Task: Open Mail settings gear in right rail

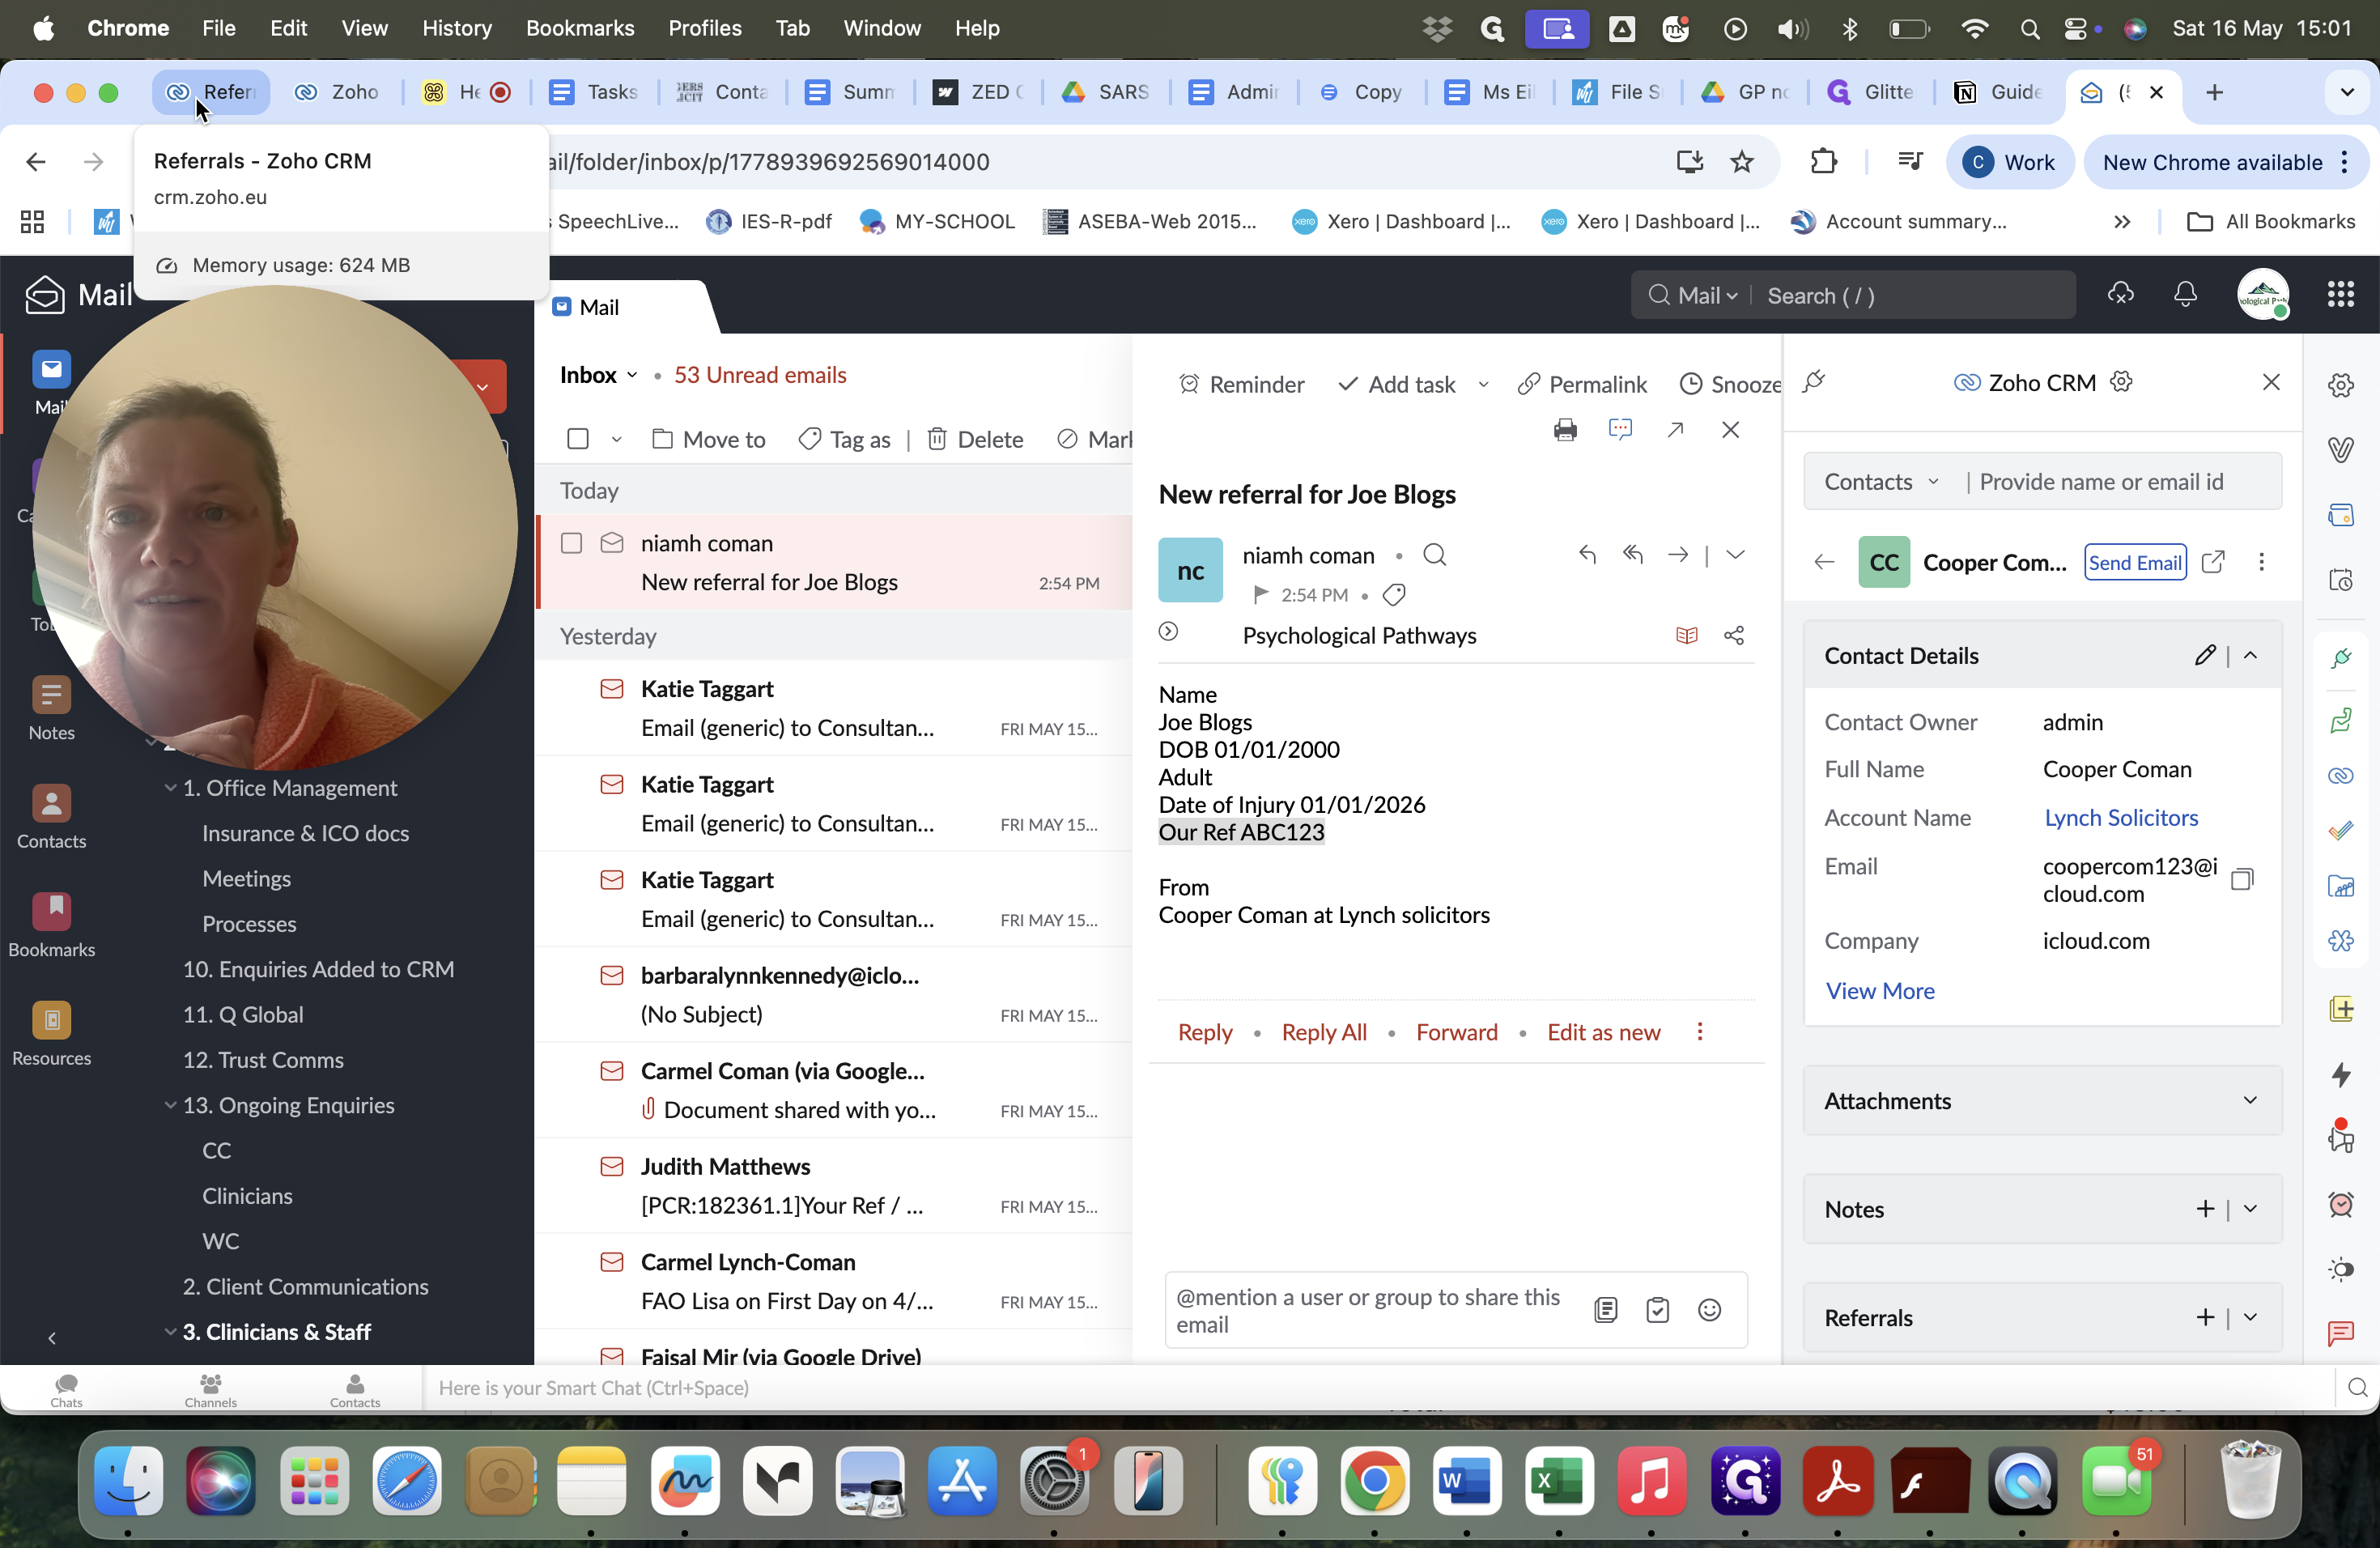Action: coord(2341,385)
